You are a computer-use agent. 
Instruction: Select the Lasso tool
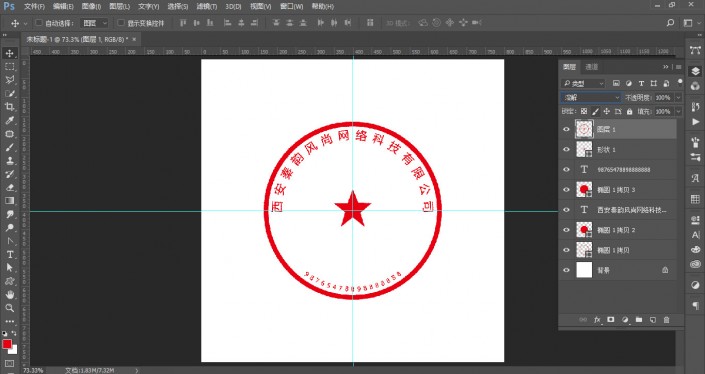[x=9, y=80]
